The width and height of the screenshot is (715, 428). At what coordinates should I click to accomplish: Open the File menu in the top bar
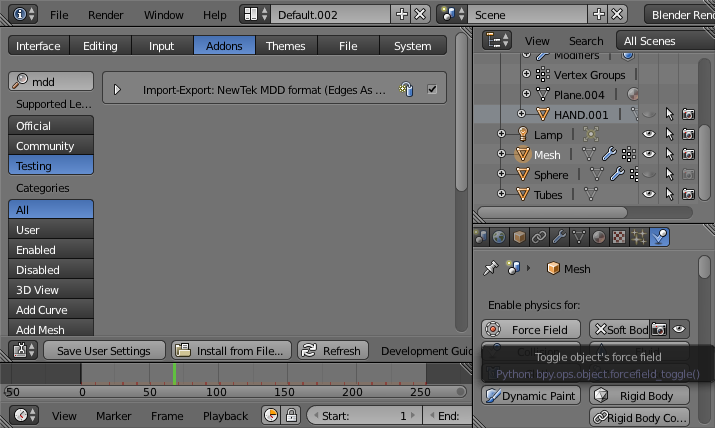pyautogui.click(x=59, y=15)
